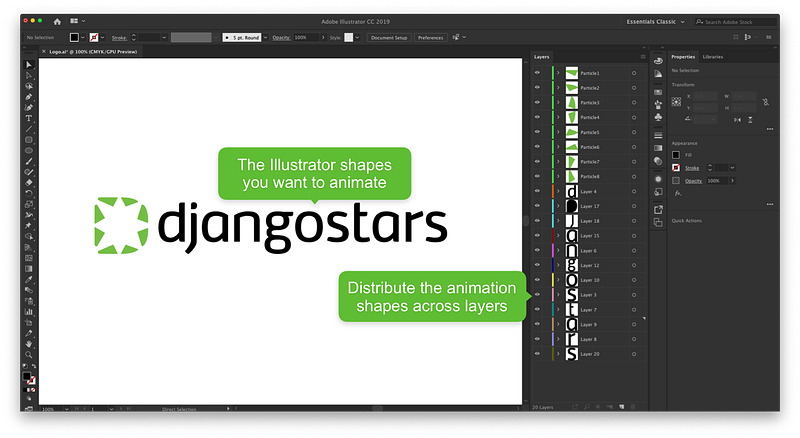This screenshot has height=438, width=800.
Task: Toggle visibility of Layer 4
Action: tap(537, 191)
